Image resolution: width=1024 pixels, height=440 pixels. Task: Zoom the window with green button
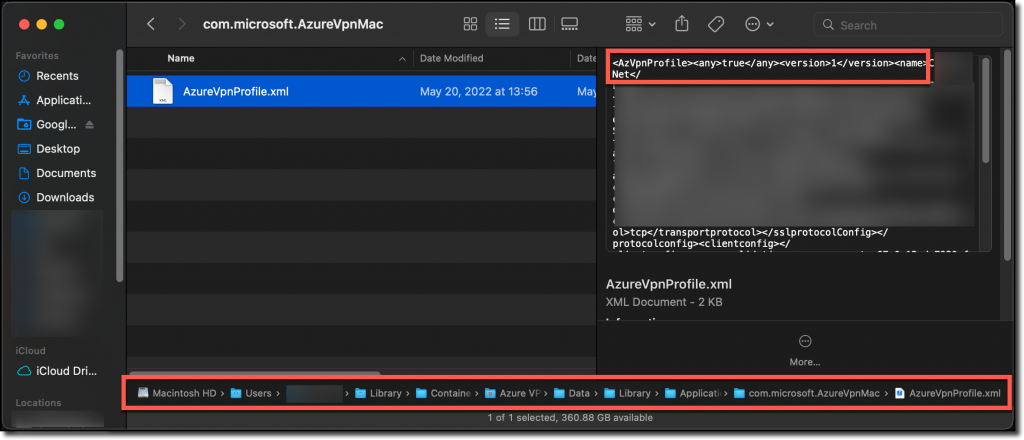[x=59, y=25]
